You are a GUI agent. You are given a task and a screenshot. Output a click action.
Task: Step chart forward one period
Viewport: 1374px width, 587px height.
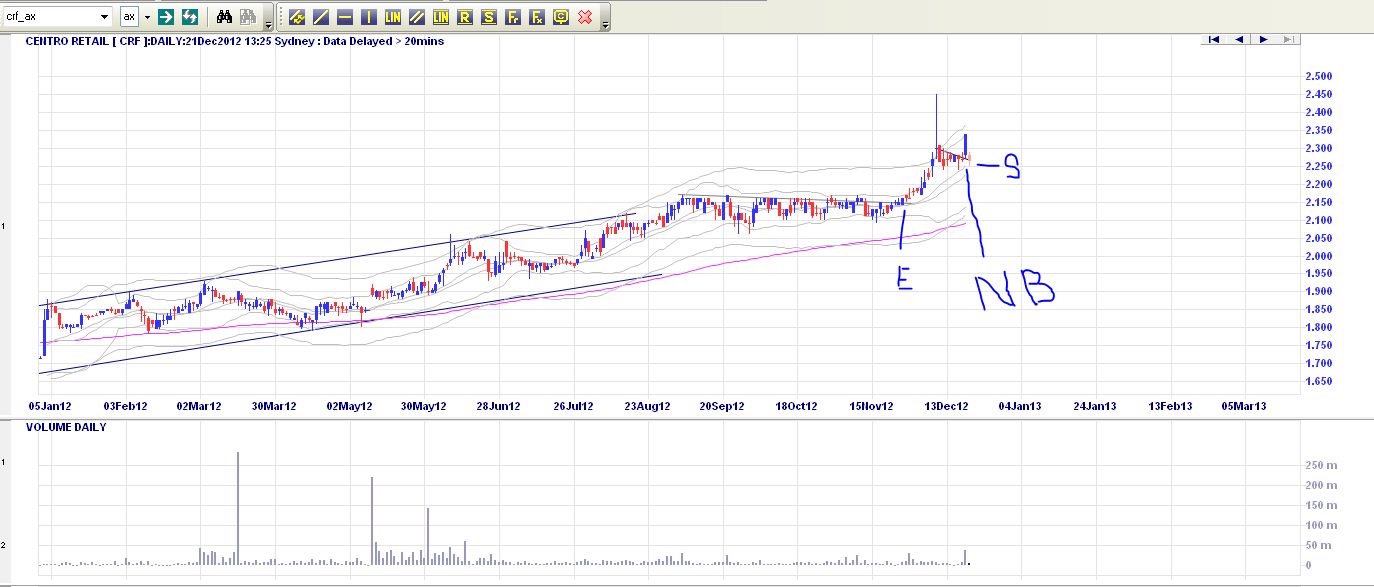1264,40
